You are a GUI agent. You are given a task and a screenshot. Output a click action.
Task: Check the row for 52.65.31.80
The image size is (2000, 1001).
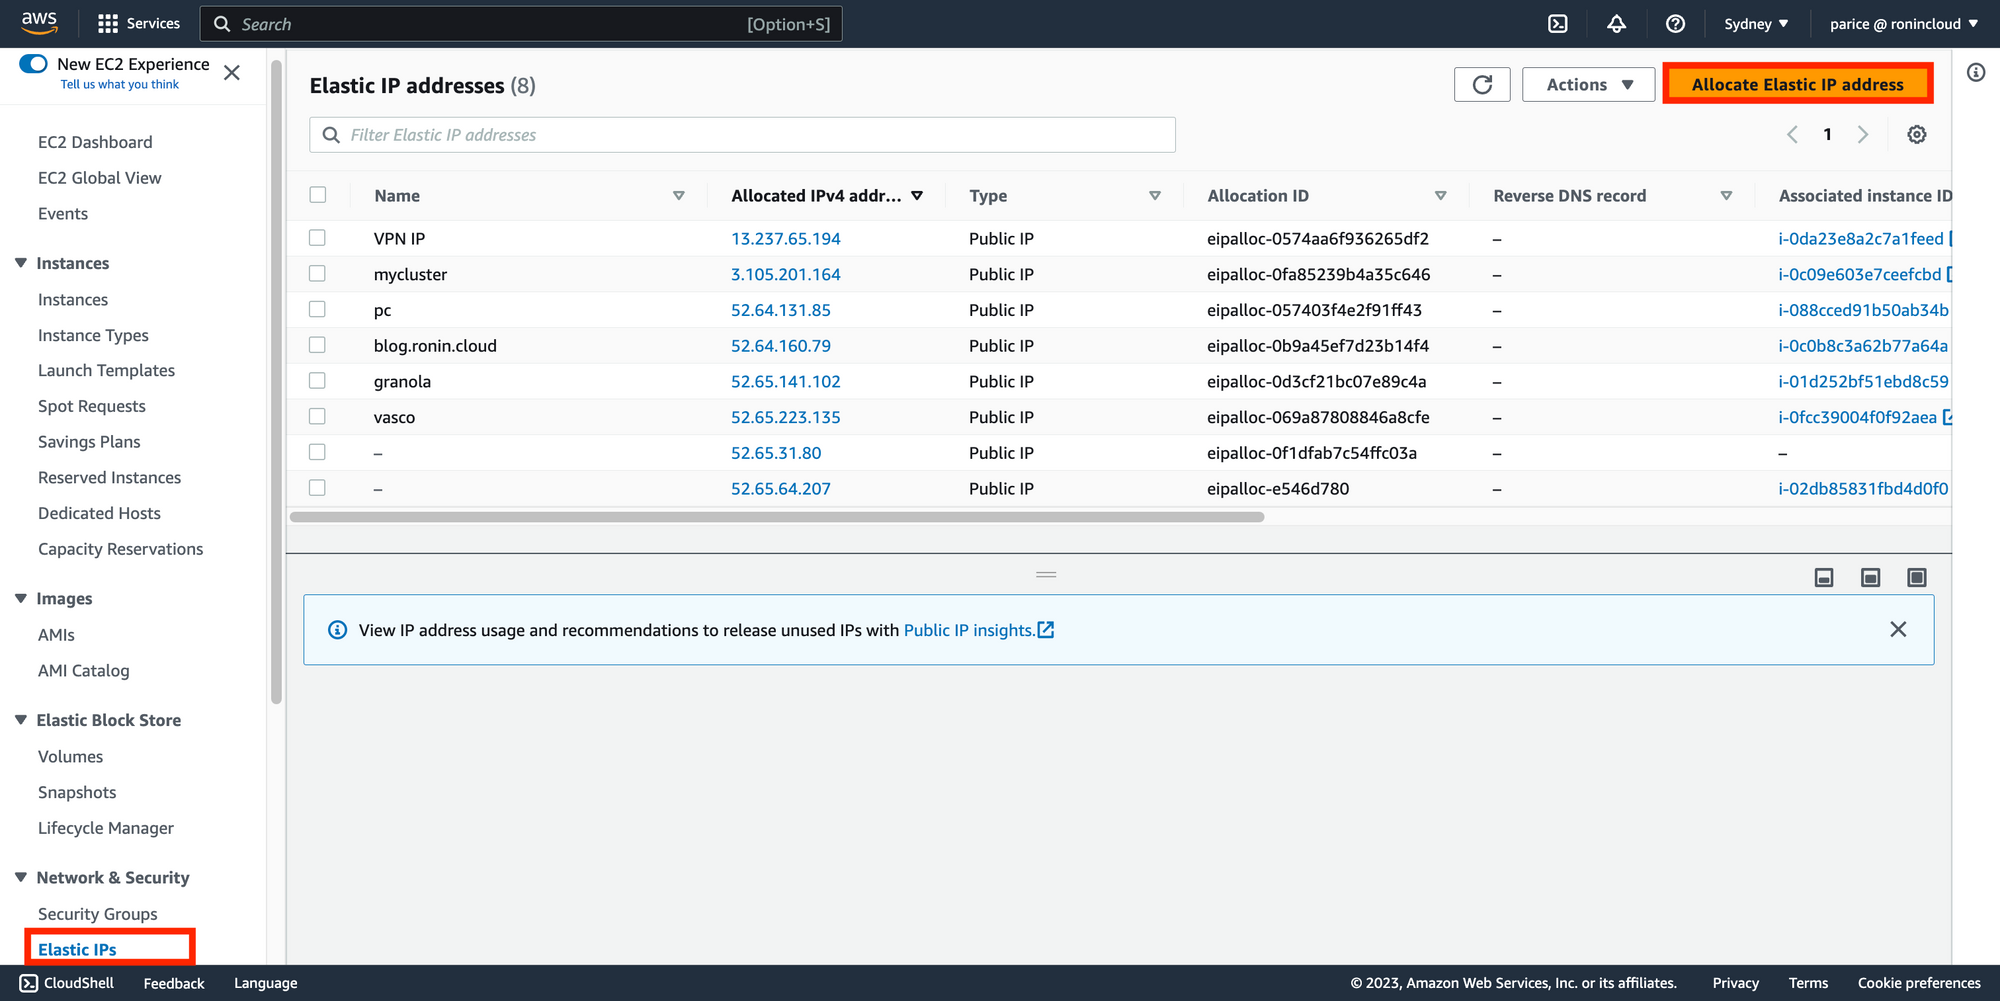317,452
